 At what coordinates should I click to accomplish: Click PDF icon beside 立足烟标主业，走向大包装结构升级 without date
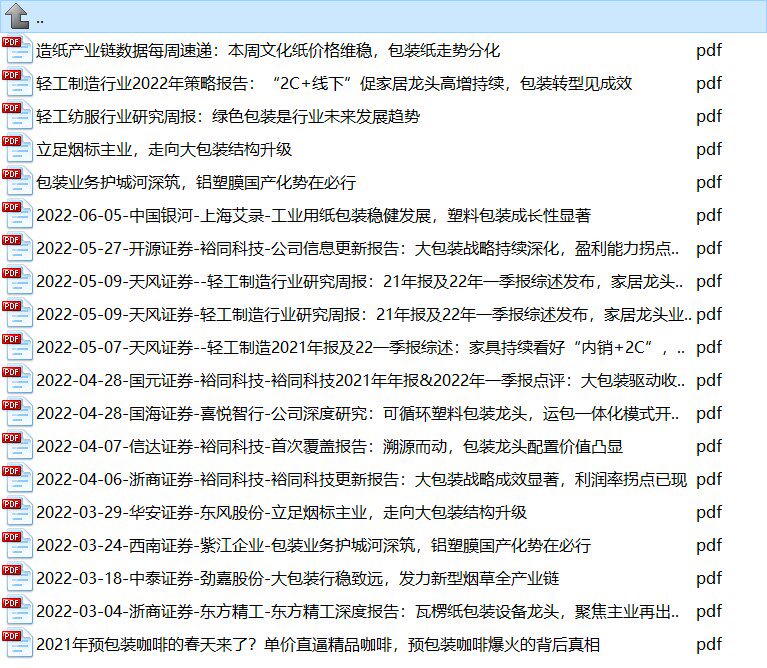click(x=17, y=149)
